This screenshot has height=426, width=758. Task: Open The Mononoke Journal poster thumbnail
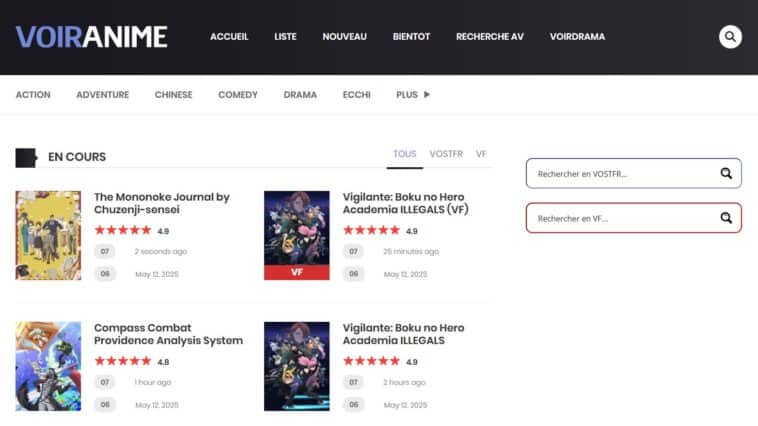tap(48, 235)
